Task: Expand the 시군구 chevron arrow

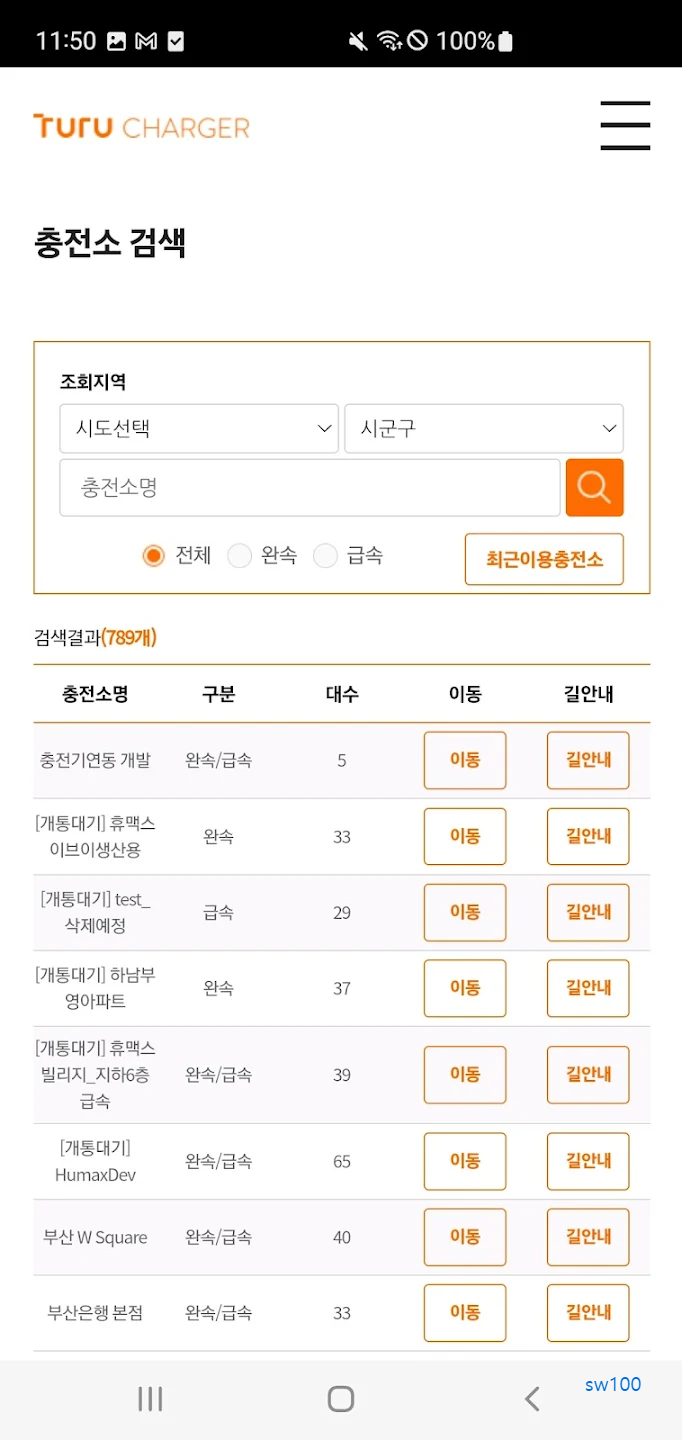Action: pos(610,428)
